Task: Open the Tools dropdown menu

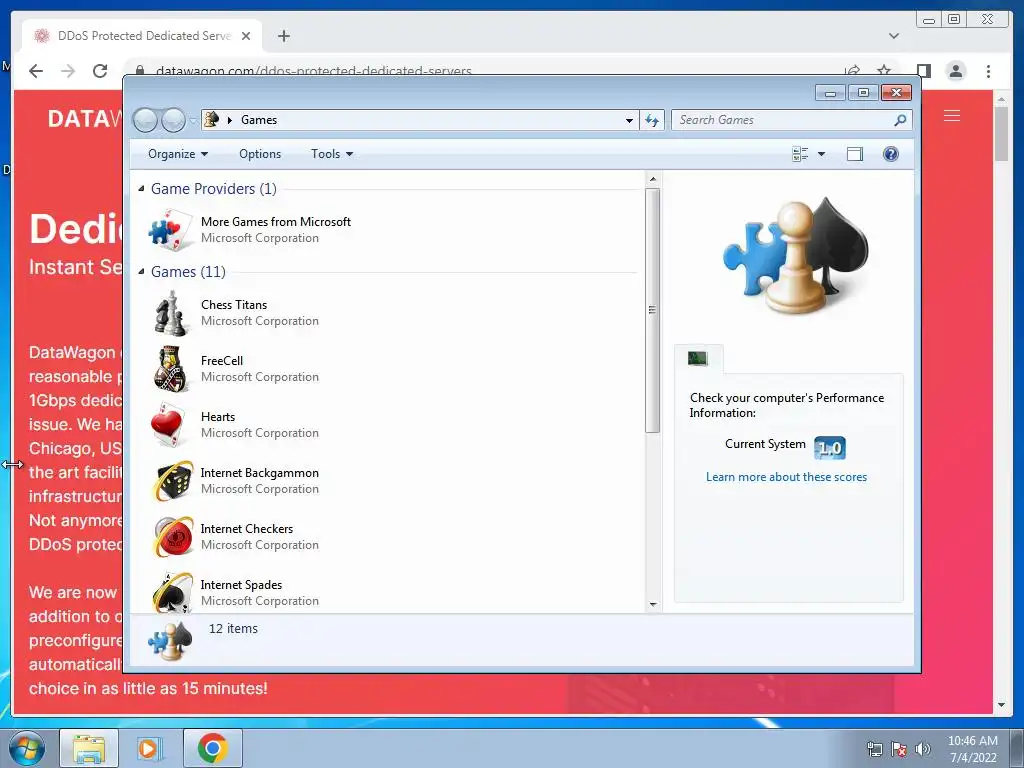Action: (332, 154)
